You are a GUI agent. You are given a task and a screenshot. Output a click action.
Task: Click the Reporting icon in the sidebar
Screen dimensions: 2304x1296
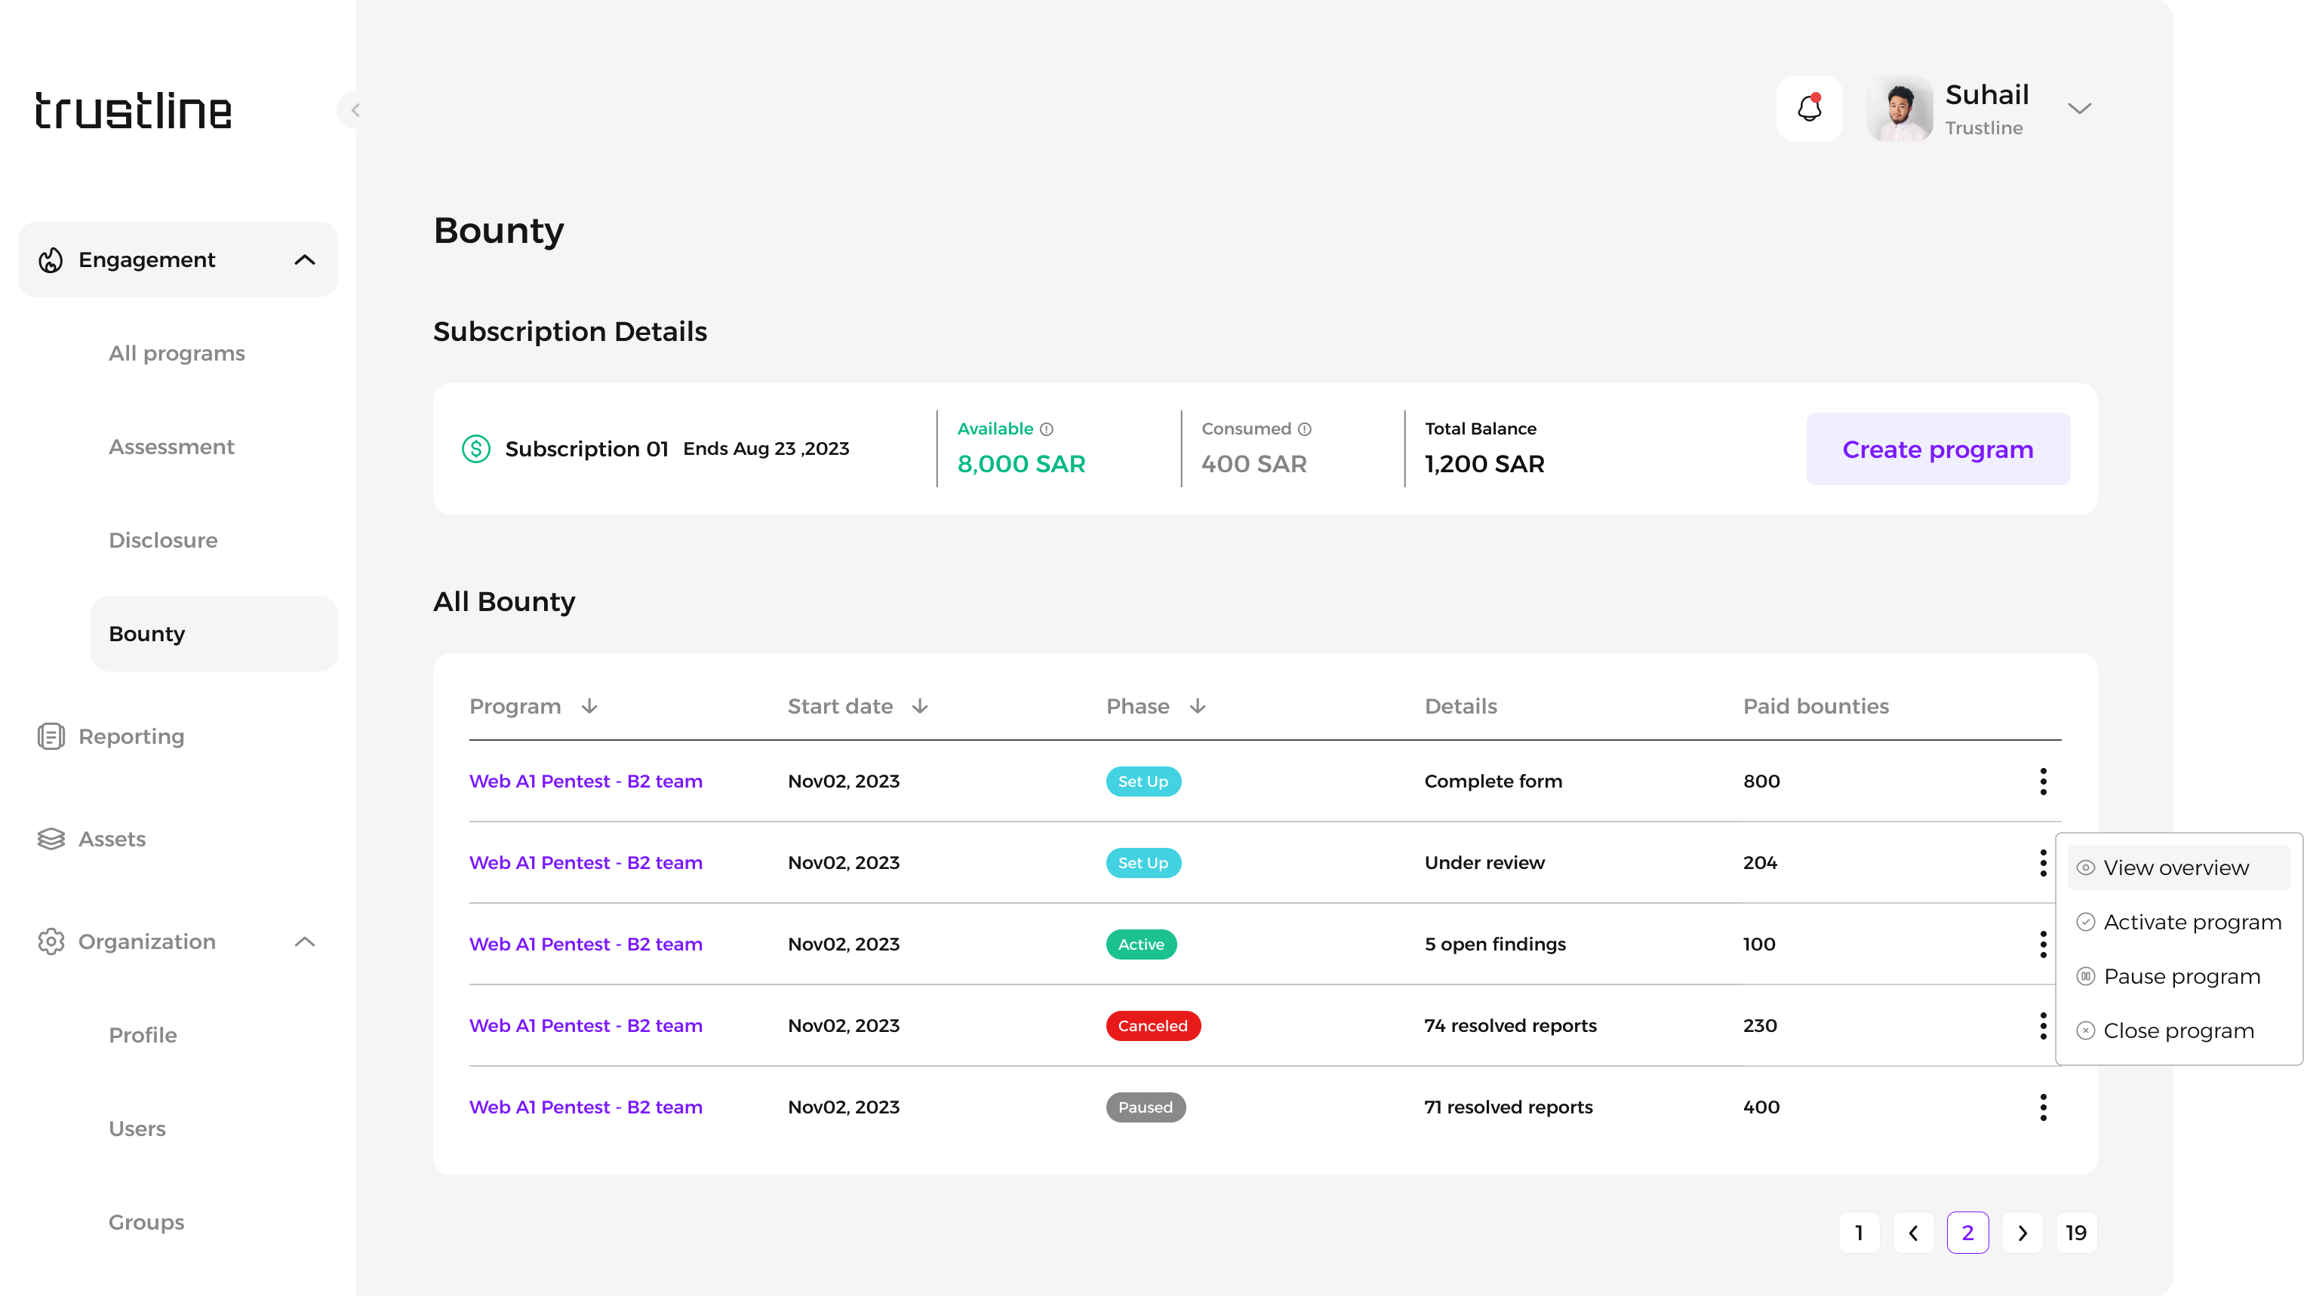(51, 736)
